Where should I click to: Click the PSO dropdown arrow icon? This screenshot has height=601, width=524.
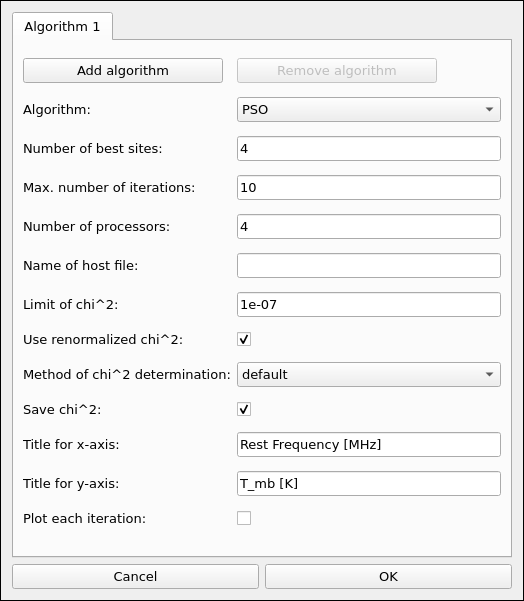coord(489,110)
